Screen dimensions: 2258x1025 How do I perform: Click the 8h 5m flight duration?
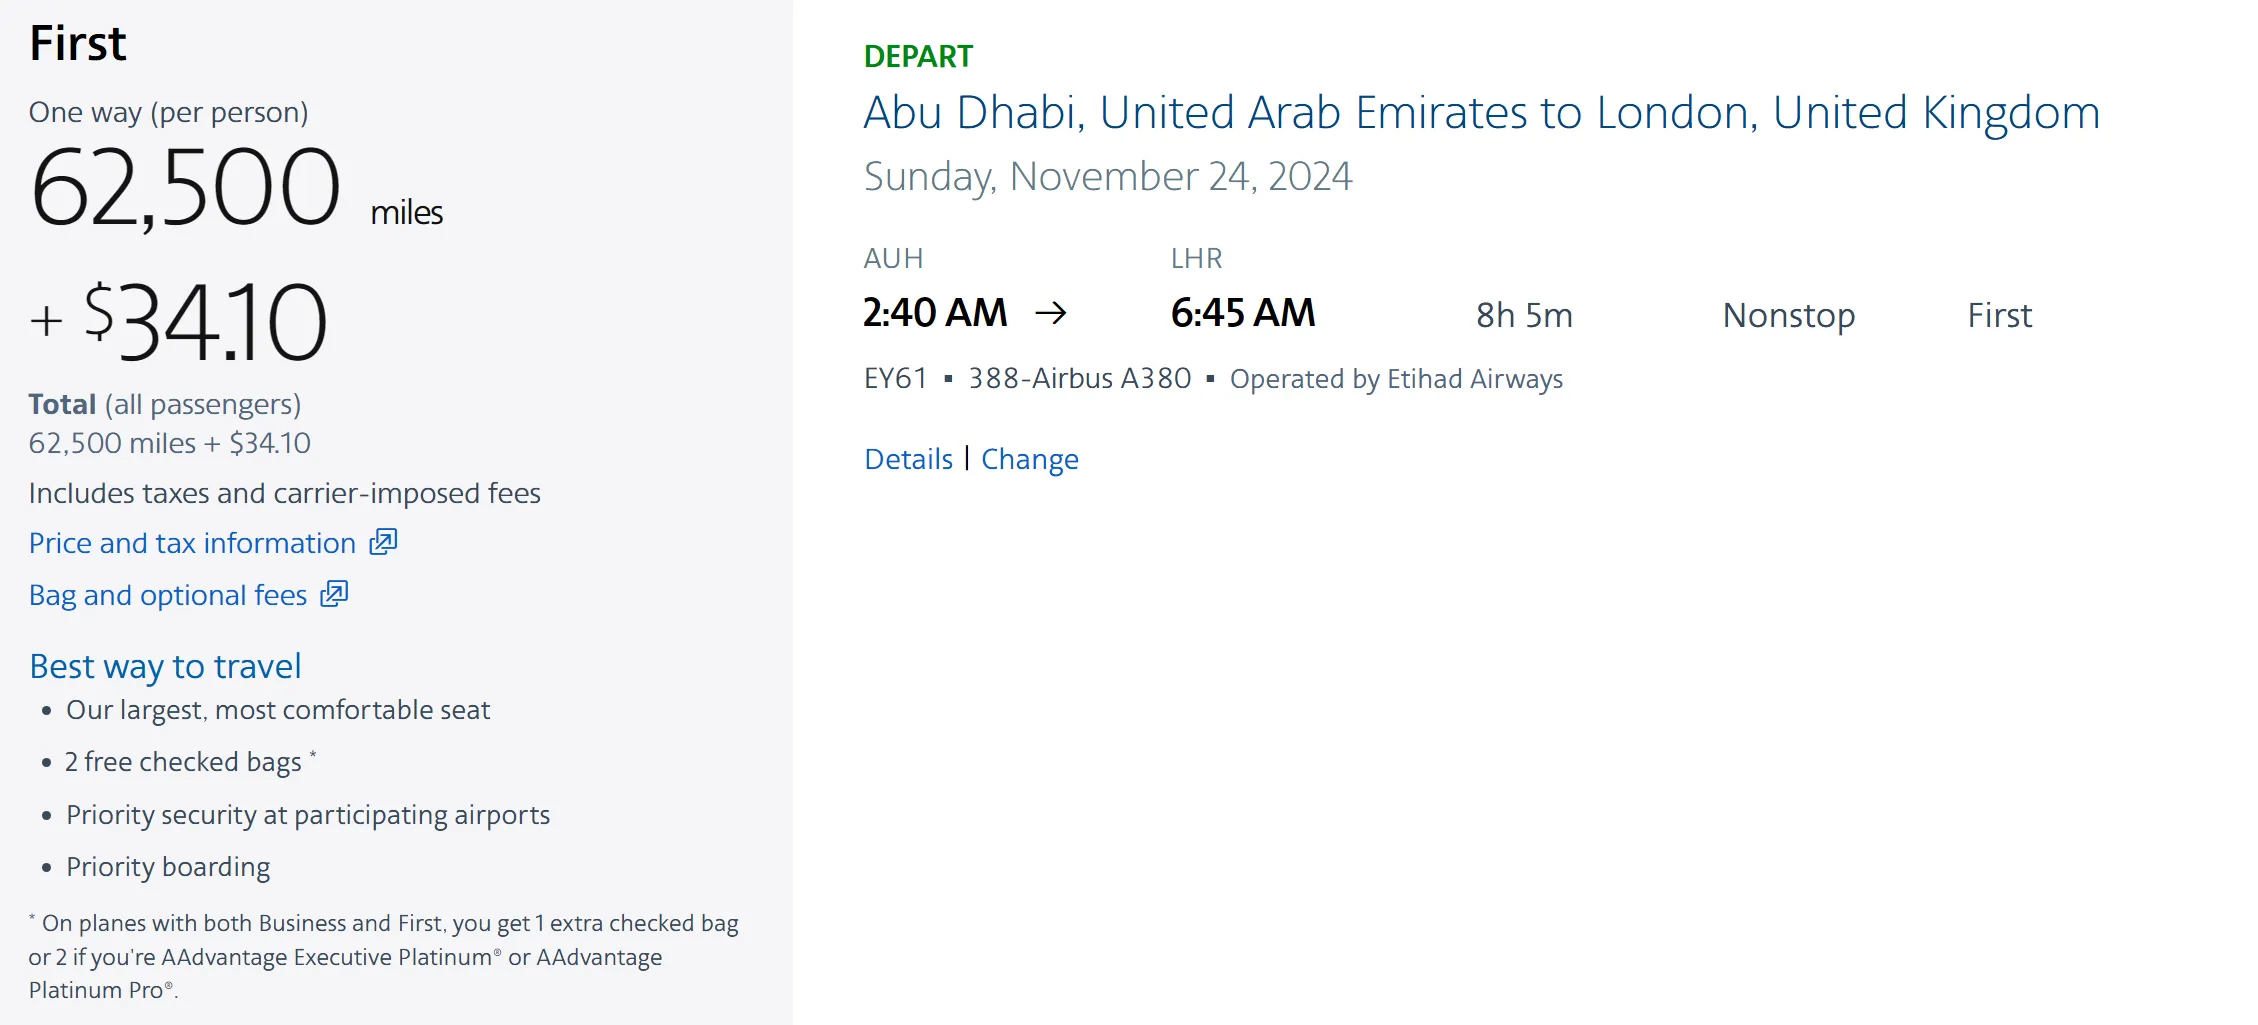(1524, 316)
